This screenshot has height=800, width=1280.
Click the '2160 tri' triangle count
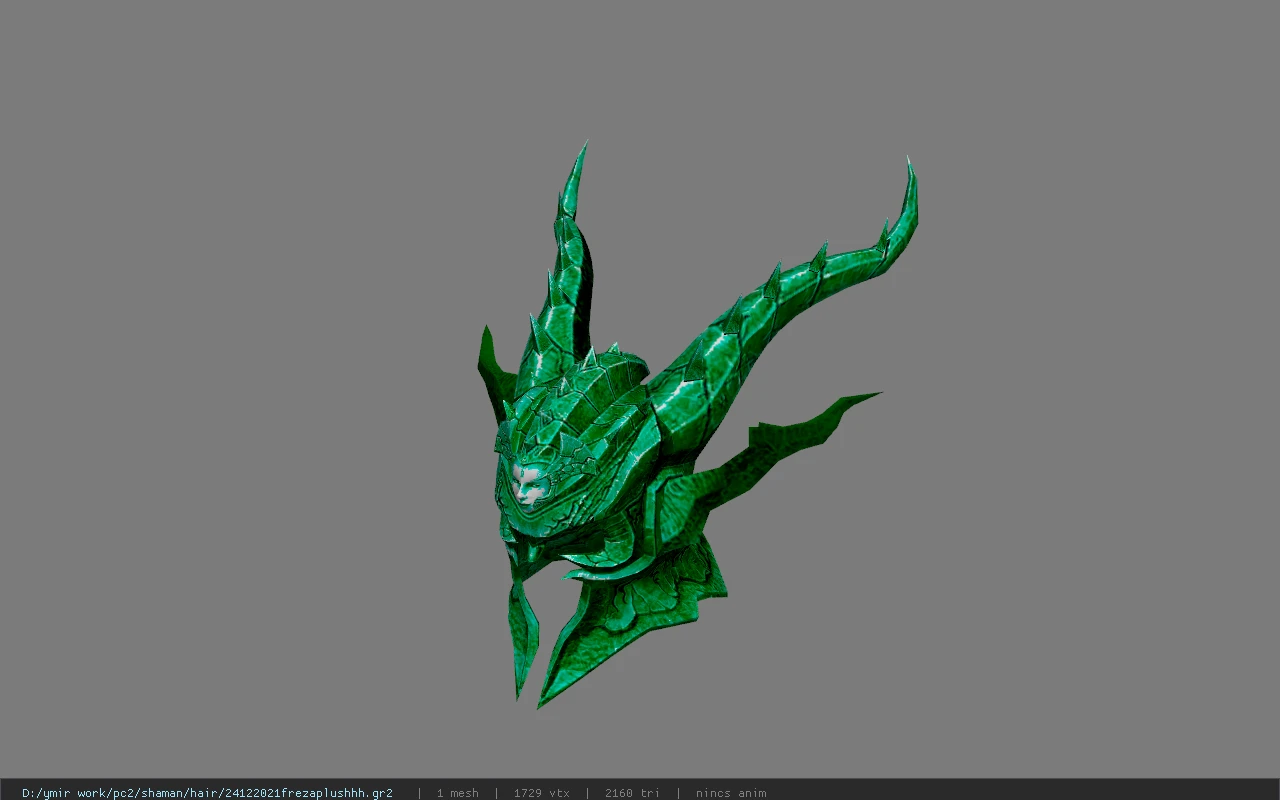(x=632, y=793)
